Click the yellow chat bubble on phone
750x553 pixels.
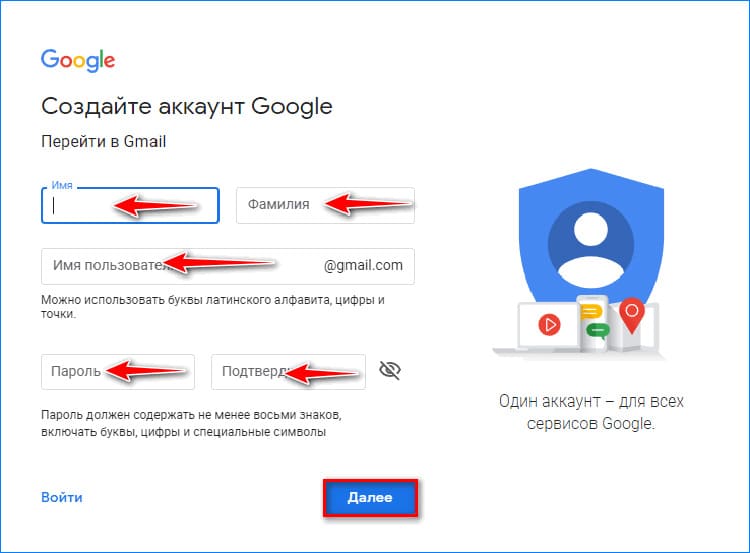[591, 312]
